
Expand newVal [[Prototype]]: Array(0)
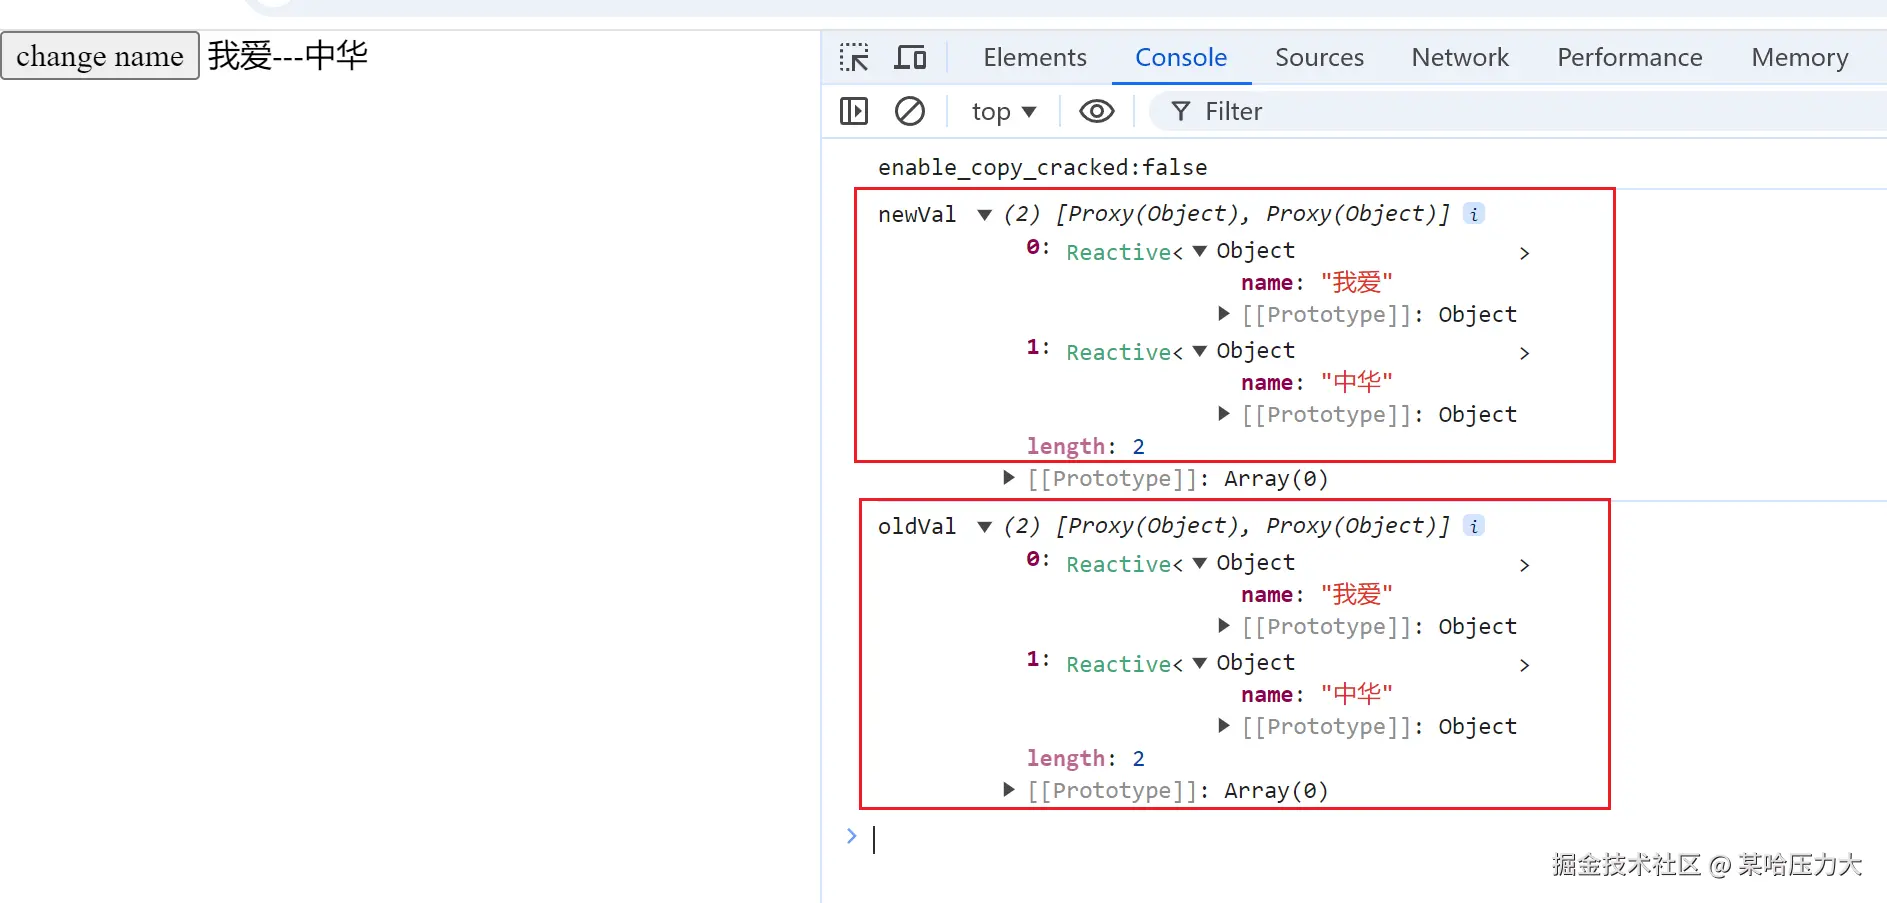coord(1009,478)
